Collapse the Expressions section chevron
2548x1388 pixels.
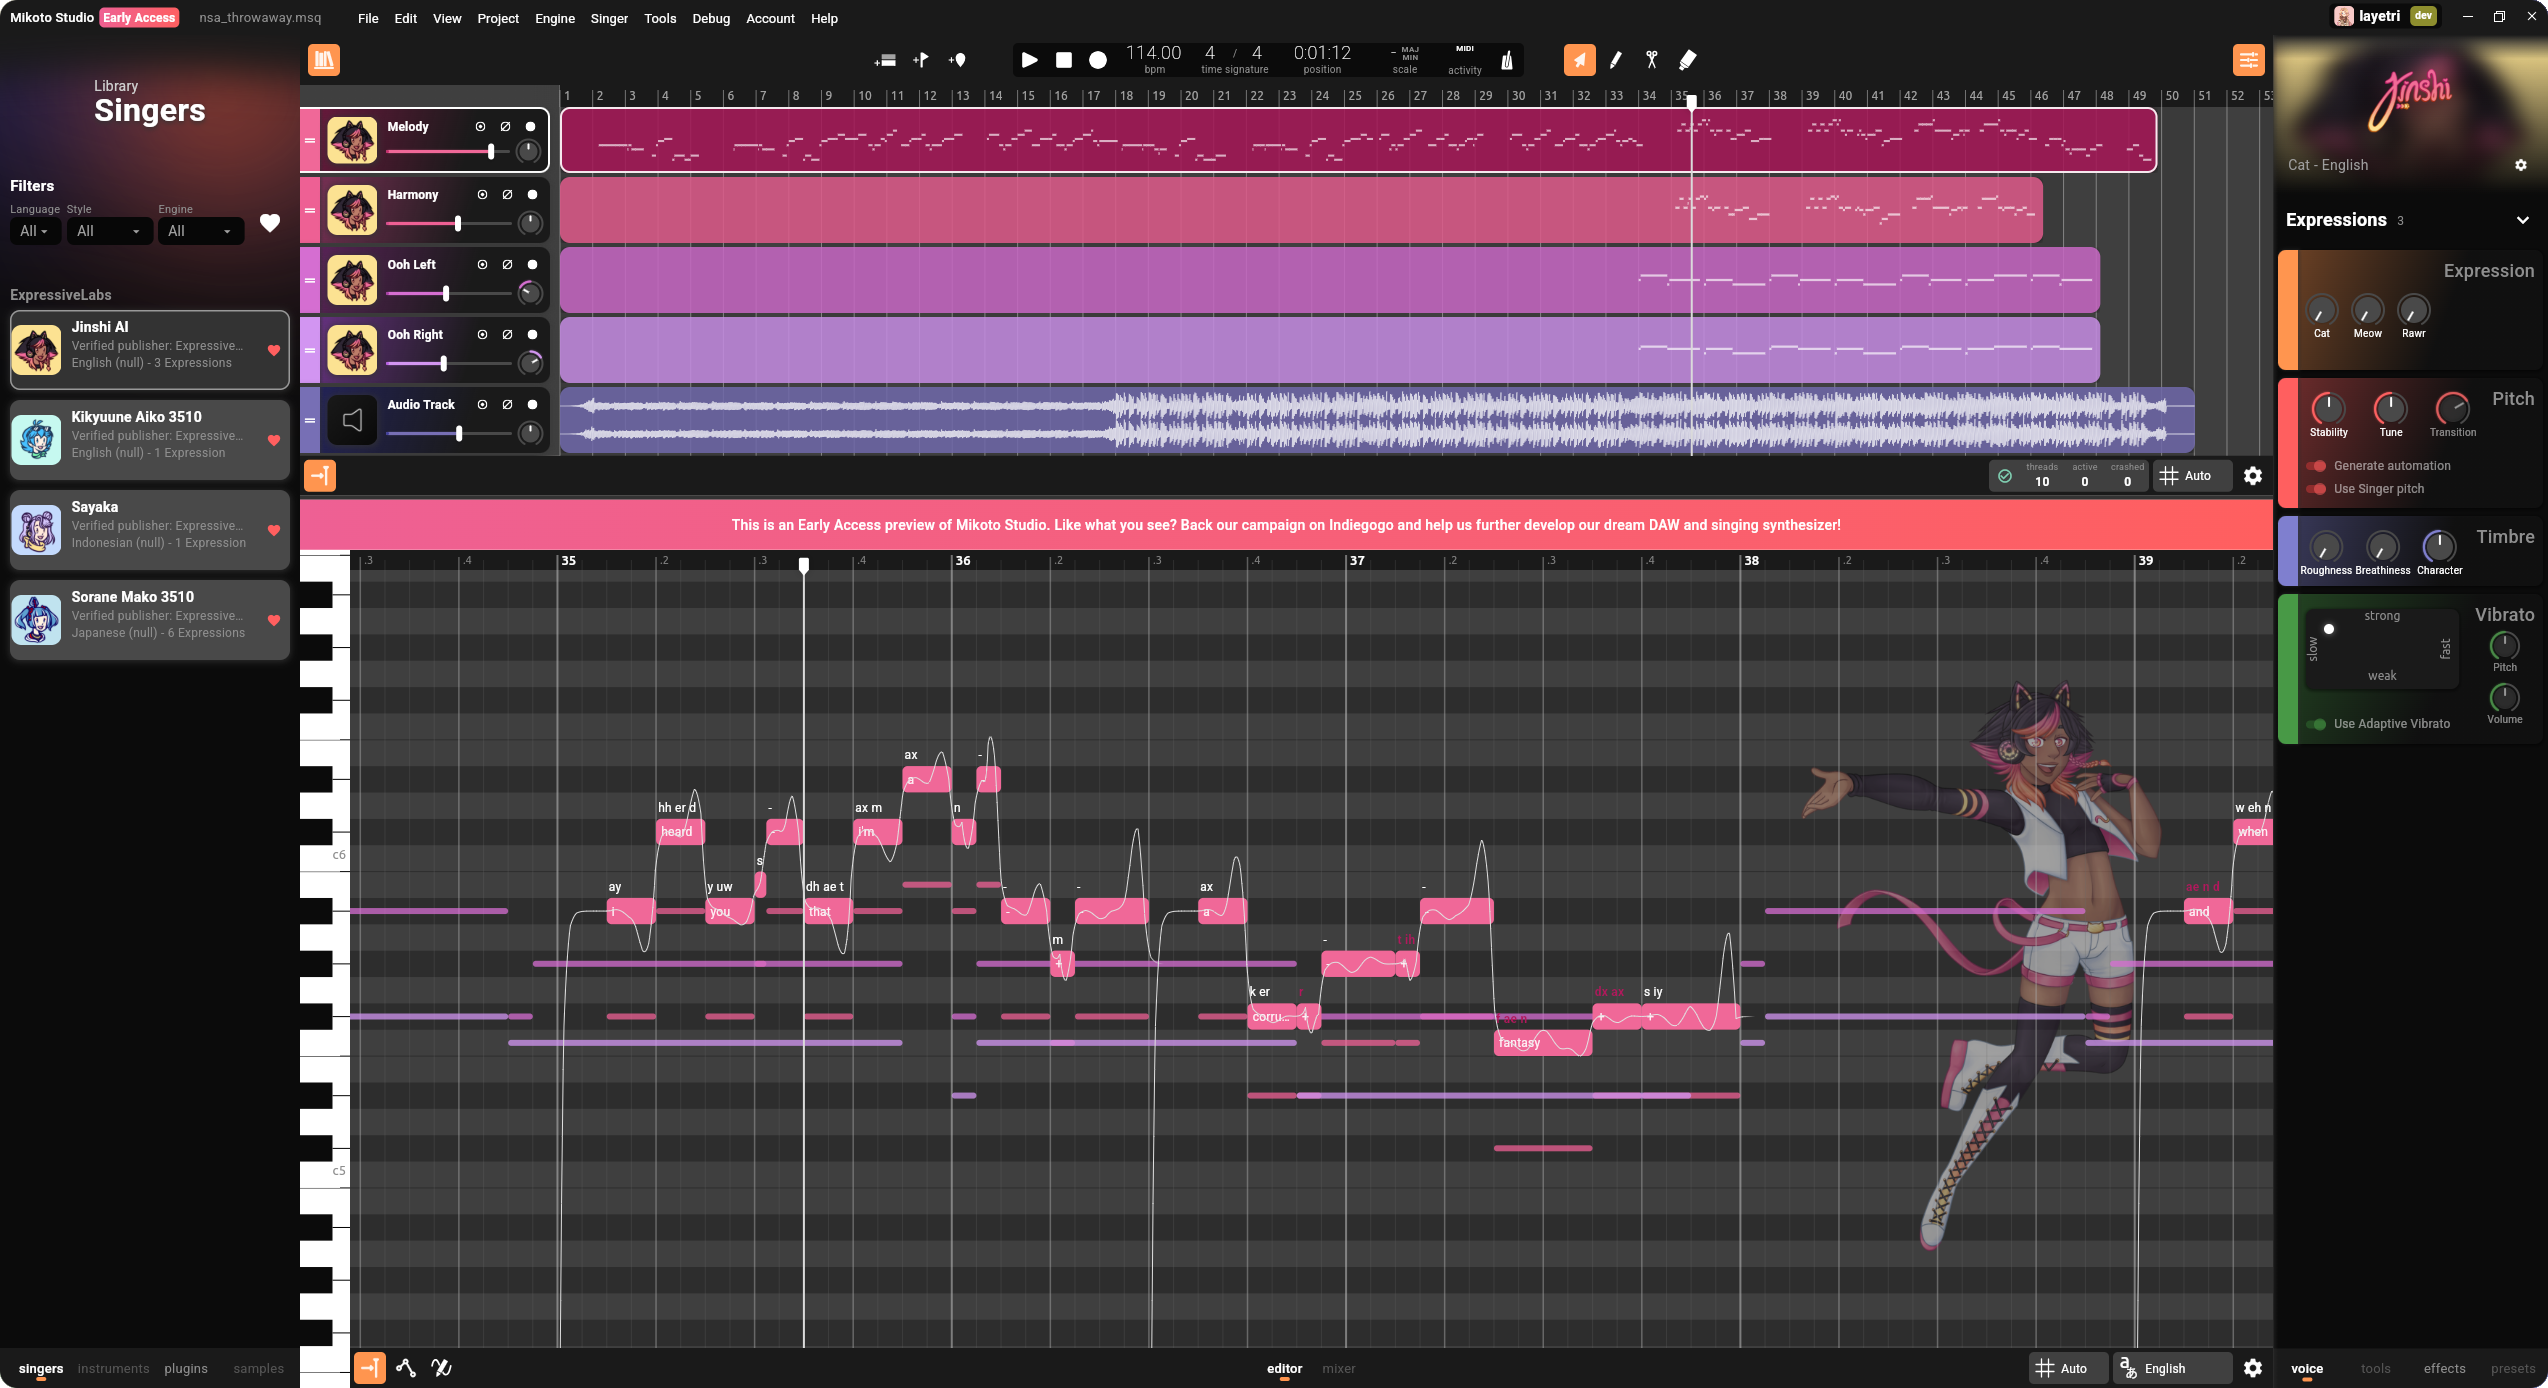(x=2522, y=220)
